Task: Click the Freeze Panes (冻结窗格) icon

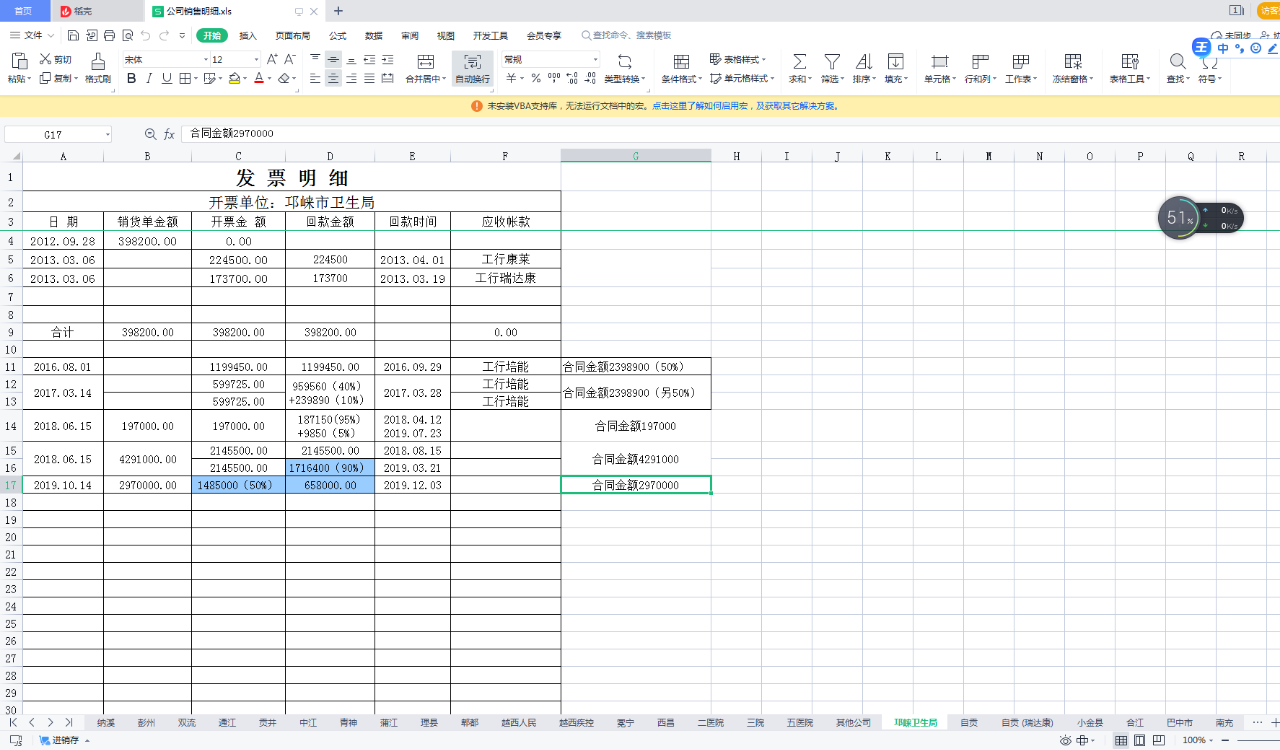Action: 1072,62
